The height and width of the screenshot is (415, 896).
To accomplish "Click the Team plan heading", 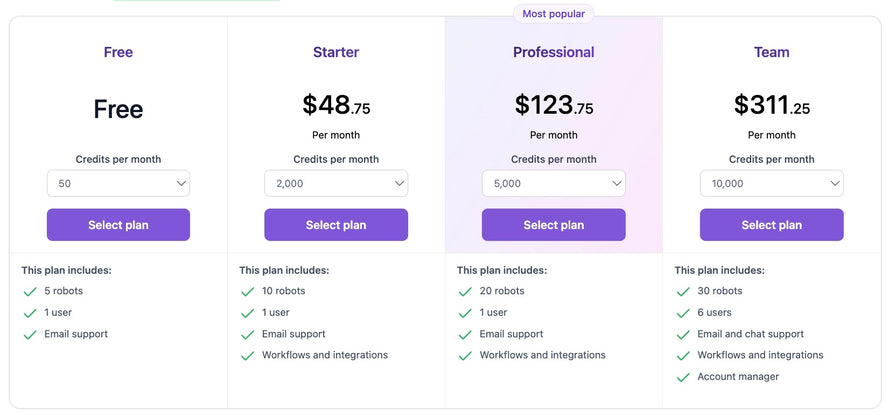I will 771,52.
